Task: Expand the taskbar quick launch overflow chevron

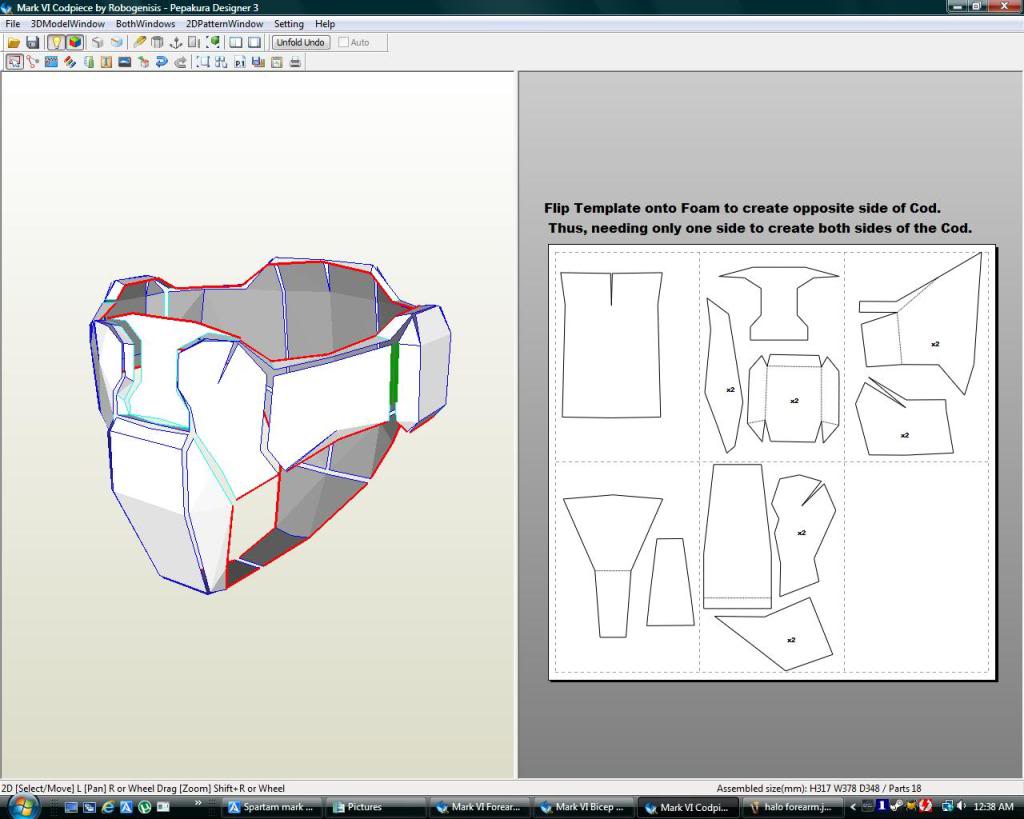Action: coord(198,802)
